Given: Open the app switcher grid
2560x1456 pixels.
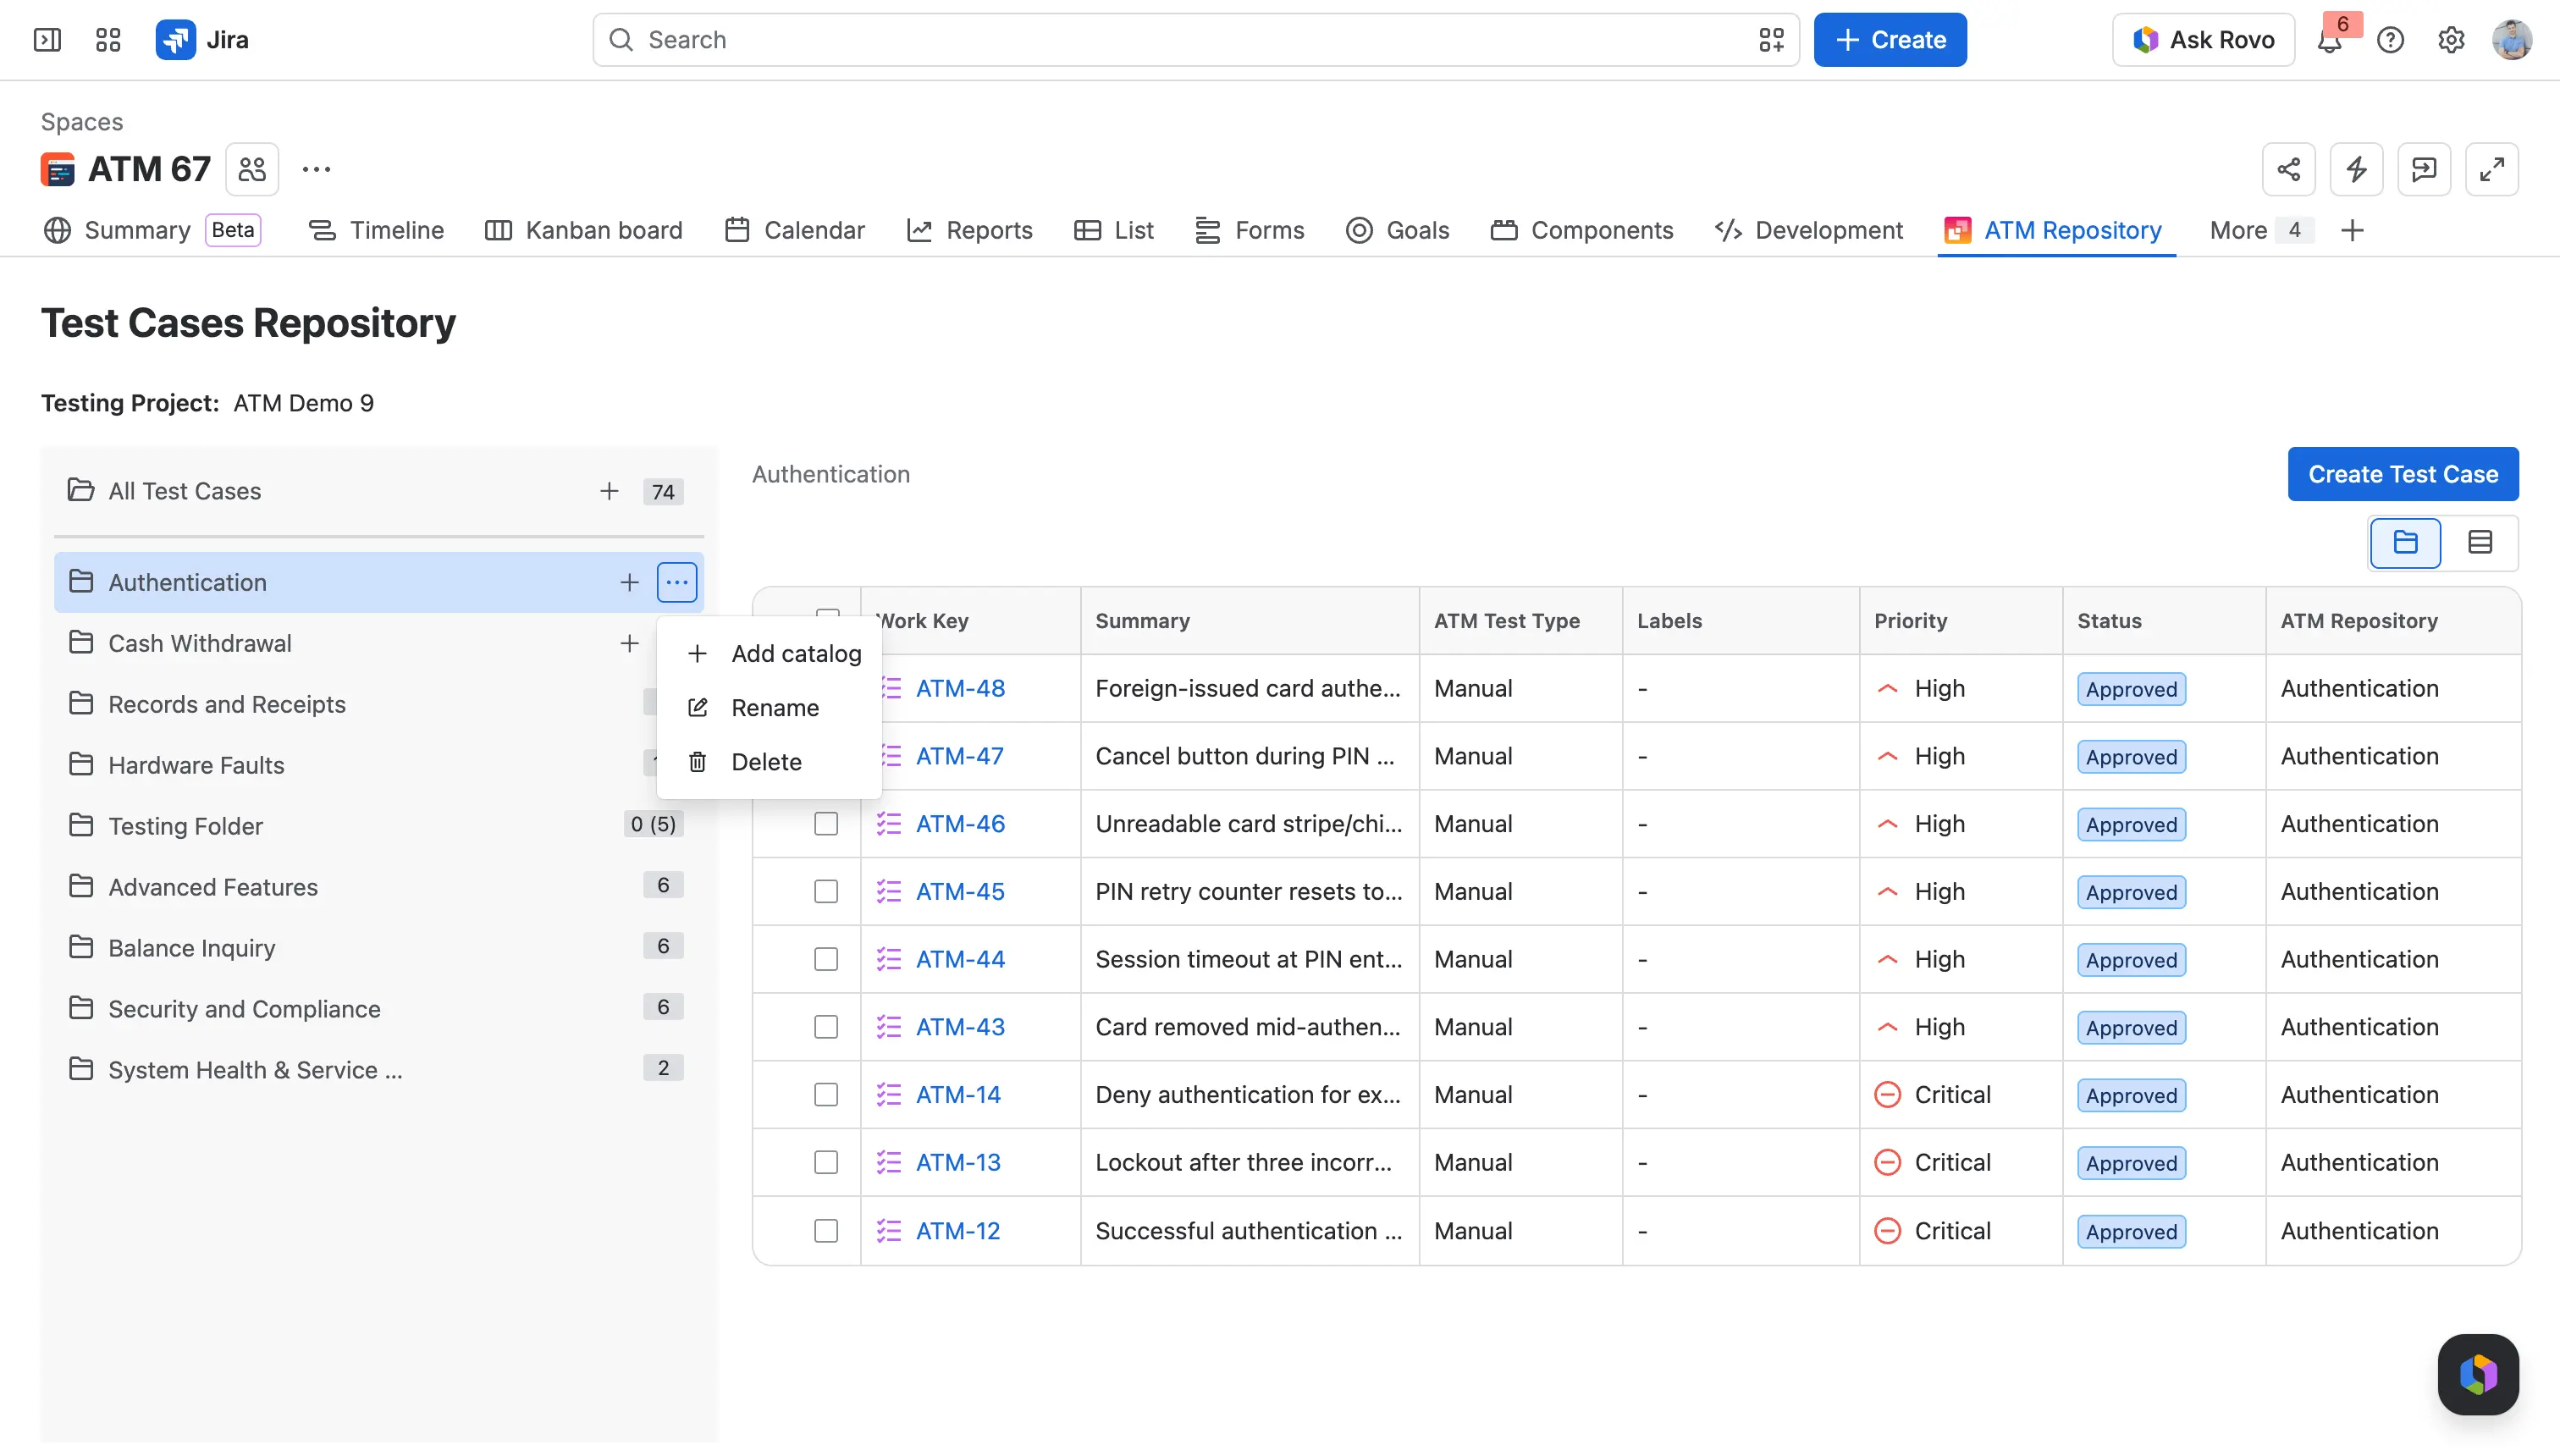Looking at the screenshot, I should (x=108, y=40).
